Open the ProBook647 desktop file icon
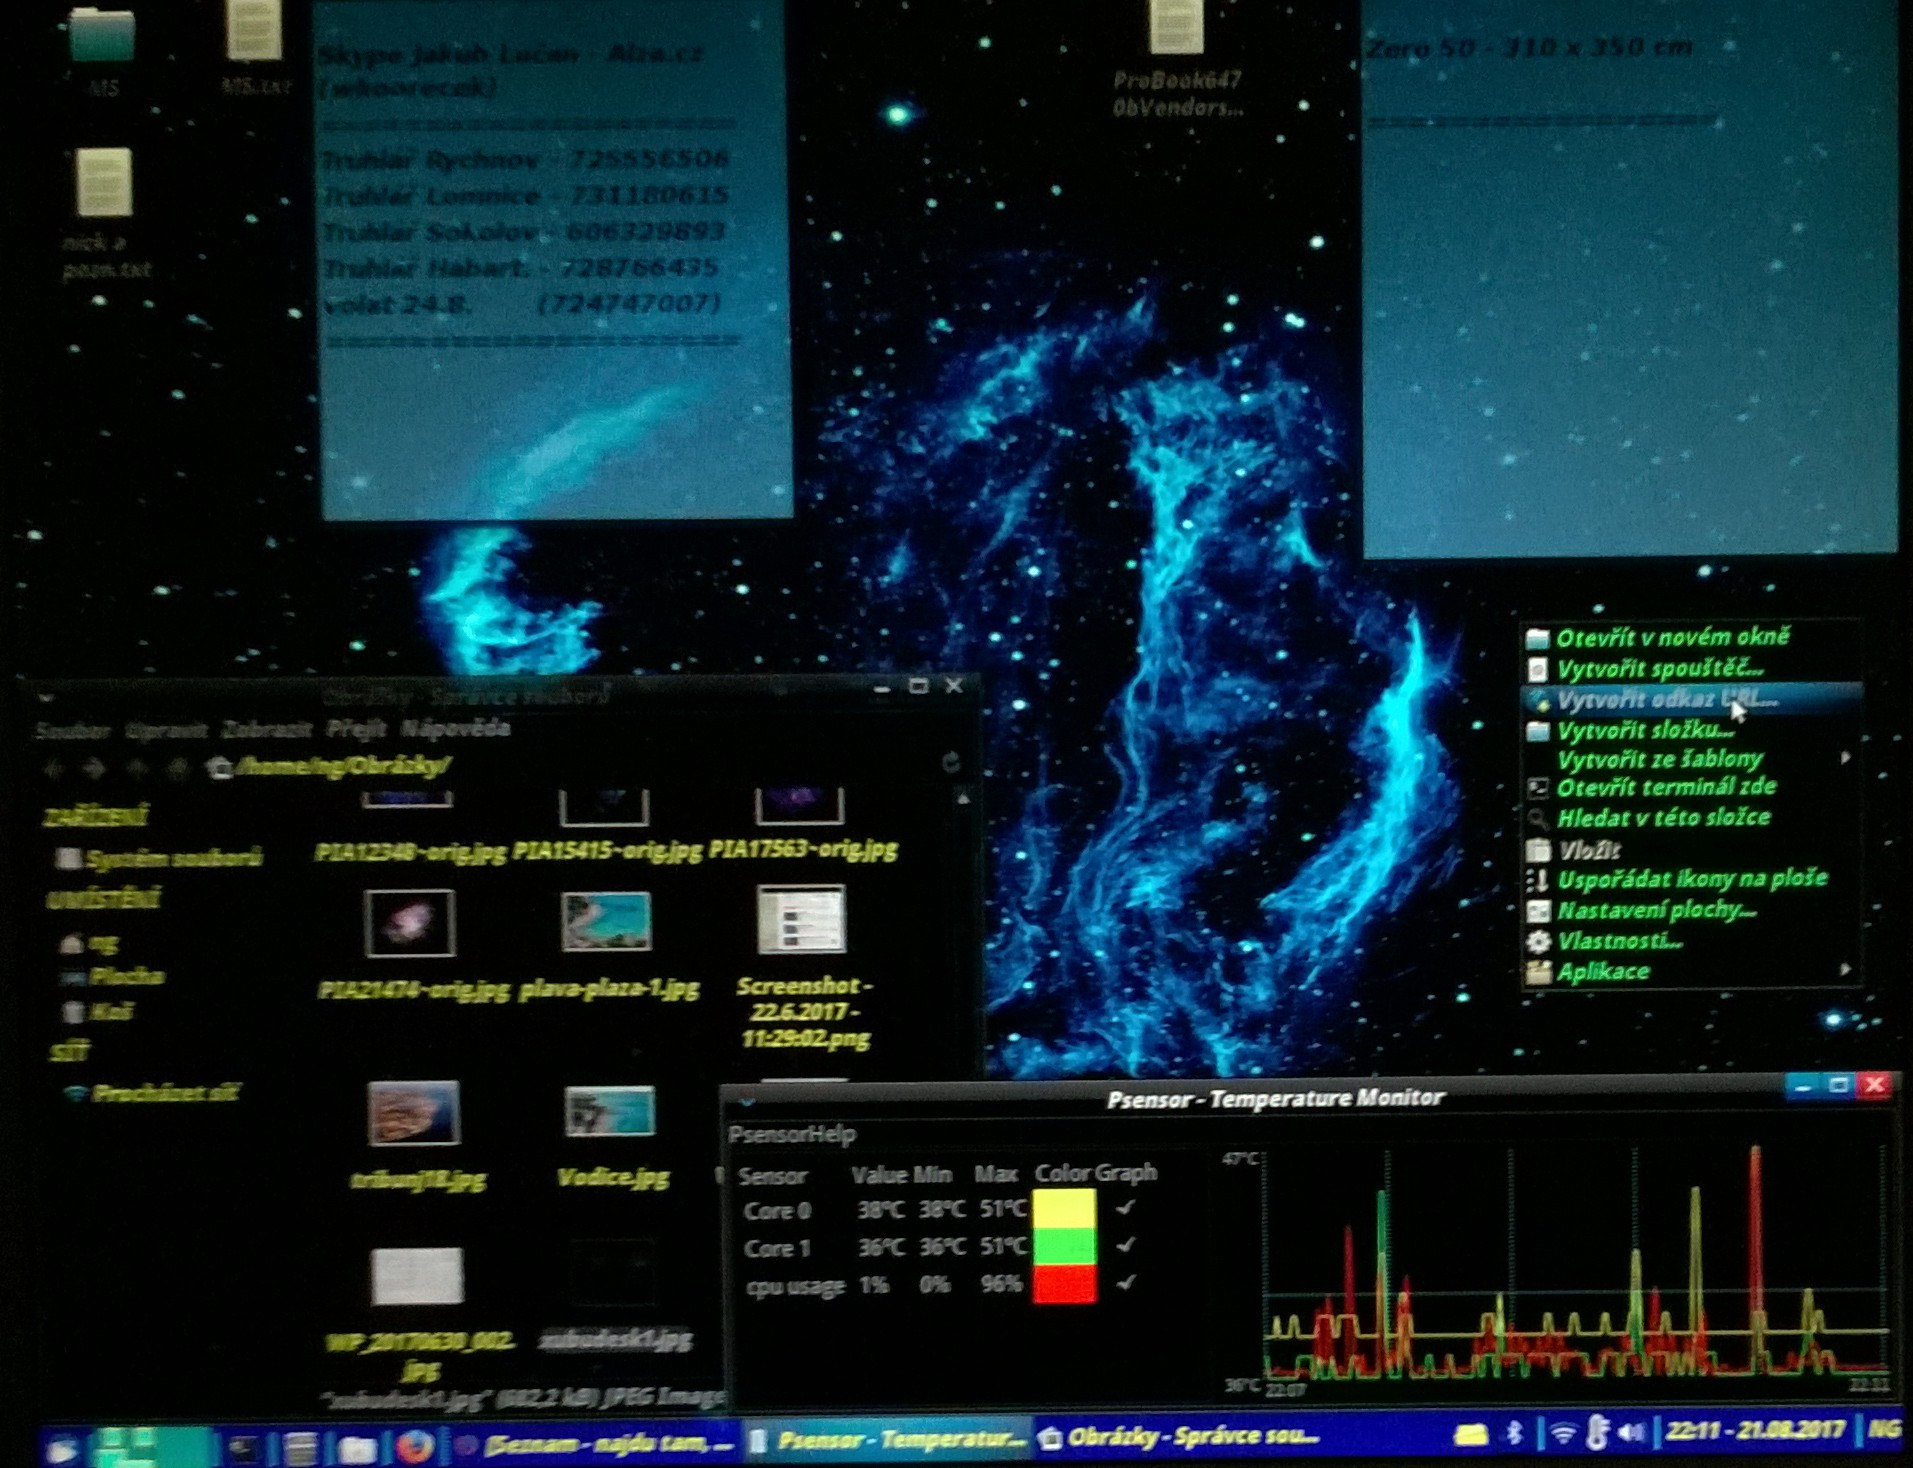 pyautogui.click(x=1176, y=30)
